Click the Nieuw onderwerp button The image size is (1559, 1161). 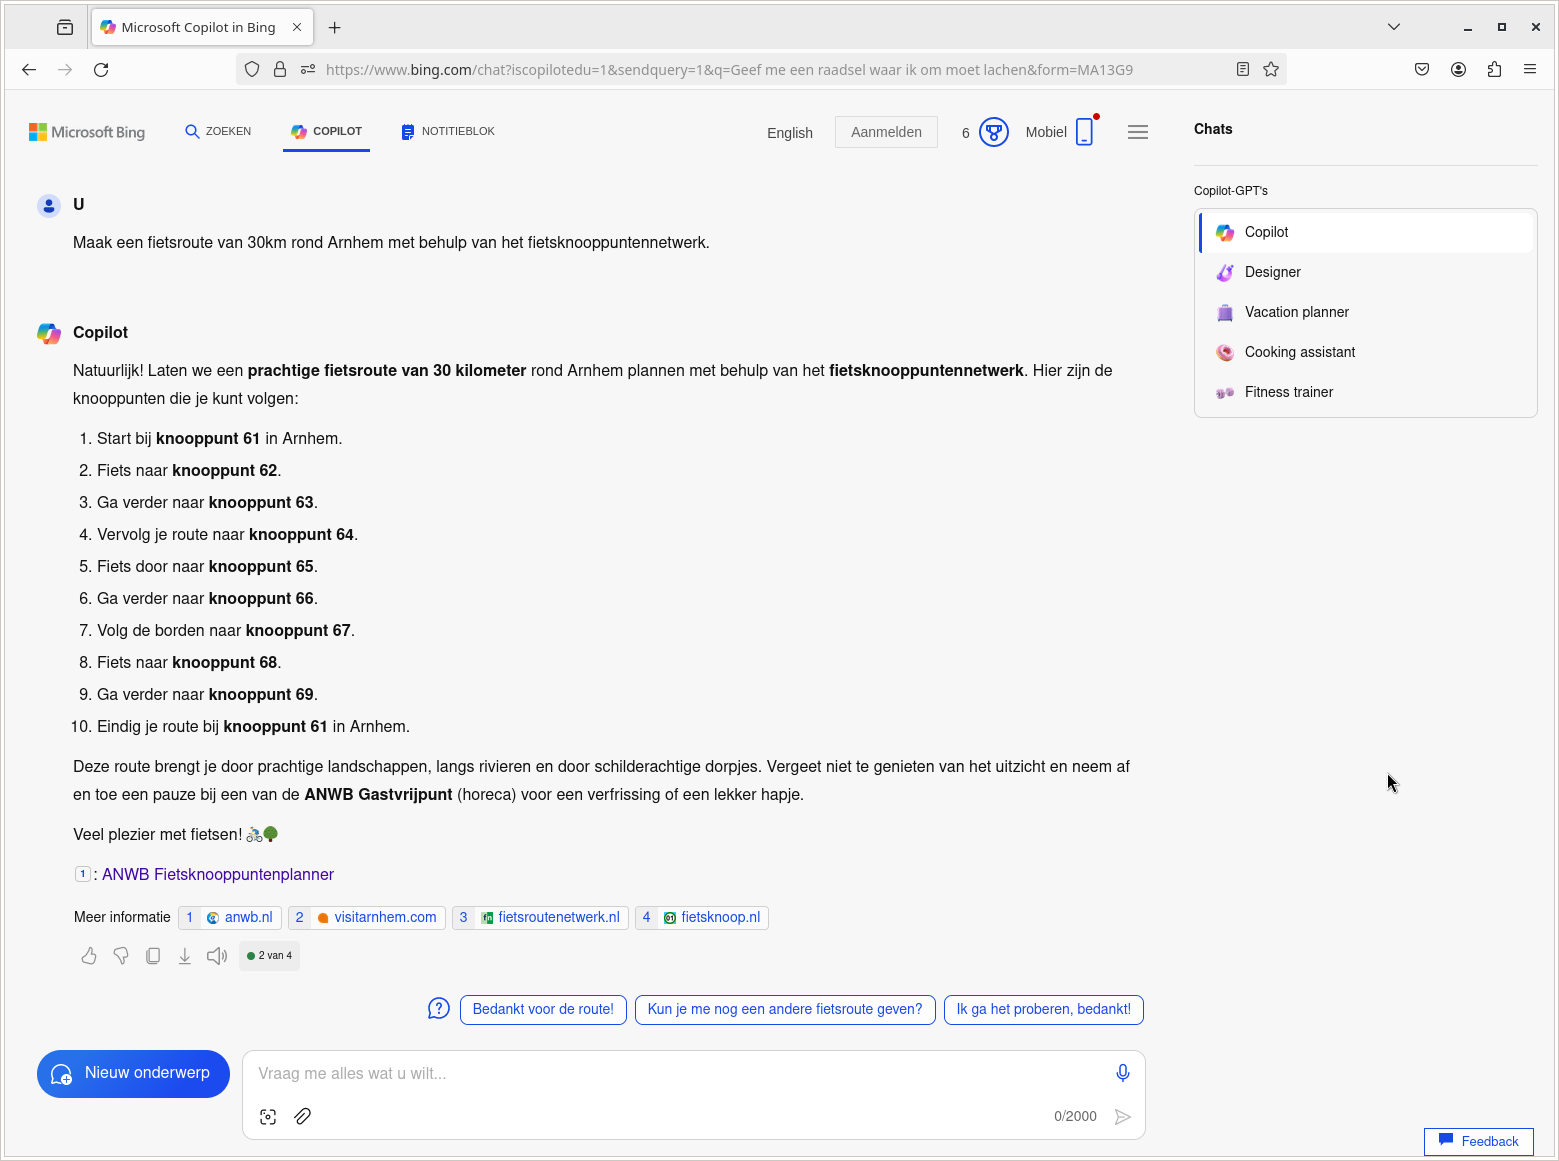tap(133, 1073)
